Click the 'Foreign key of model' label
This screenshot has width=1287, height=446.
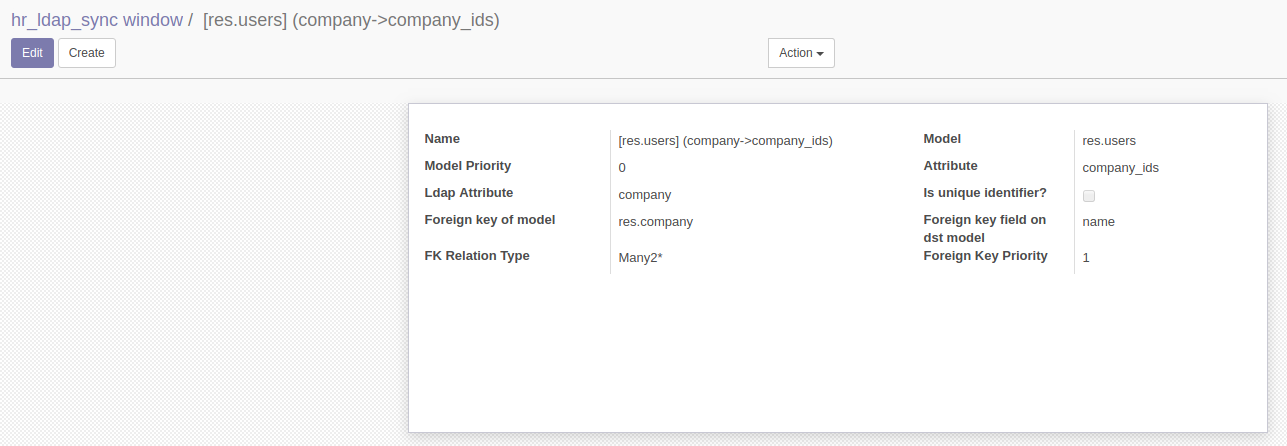pos(489,220)
